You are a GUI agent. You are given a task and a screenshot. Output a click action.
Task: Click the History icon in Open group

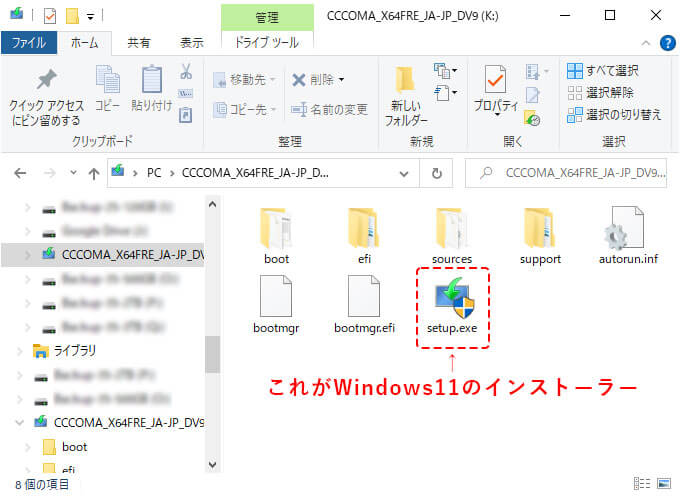coord(532,118)
